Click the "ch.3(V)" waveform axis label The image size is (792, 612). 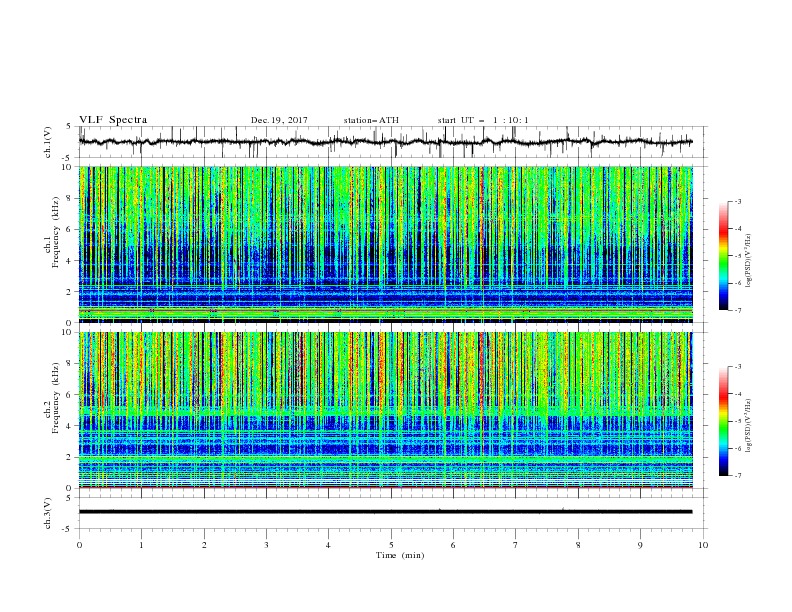click(48, 513)
